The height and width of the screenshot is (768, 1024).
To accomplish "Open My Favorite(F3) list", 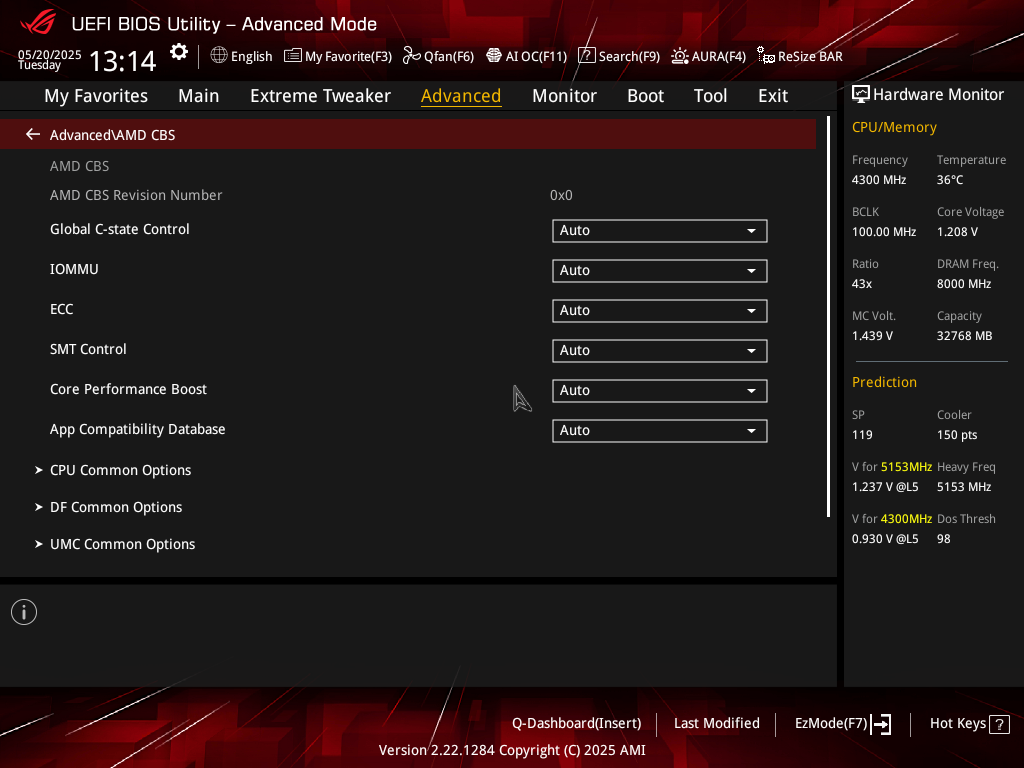I will (x=338, y=56).
